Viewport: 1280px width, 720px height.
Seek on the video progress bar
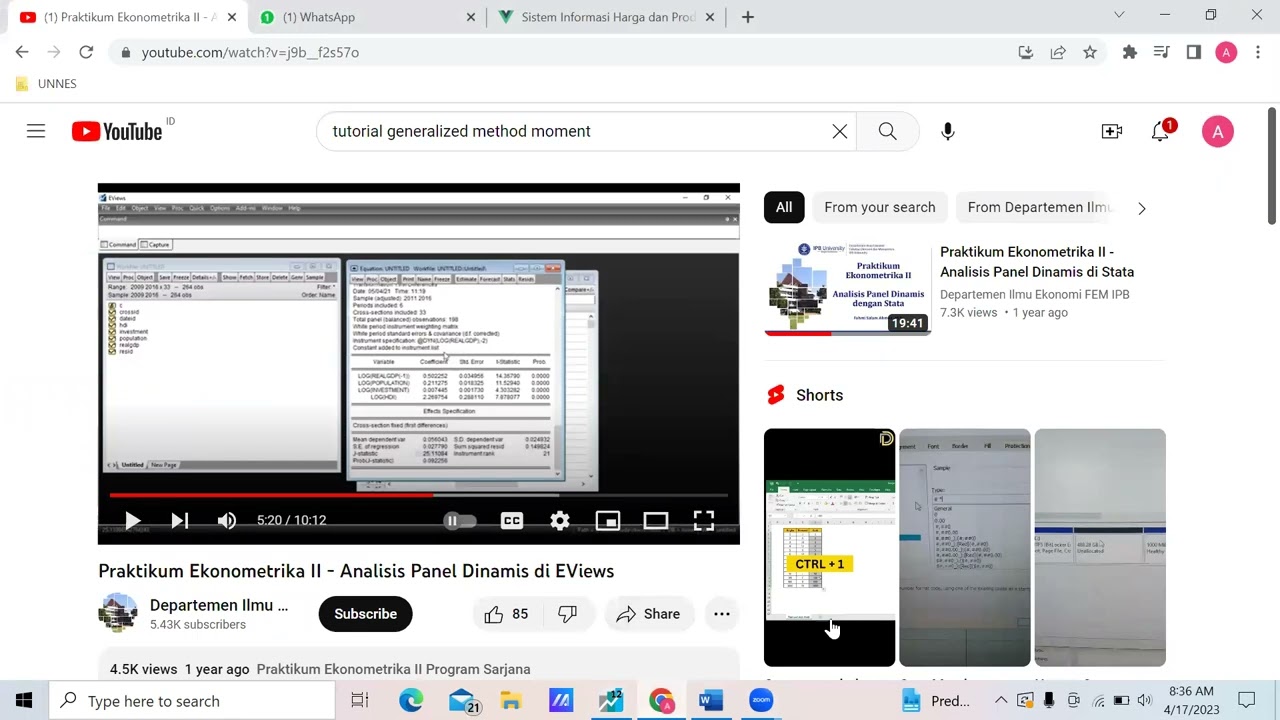(x=419, y=494)
